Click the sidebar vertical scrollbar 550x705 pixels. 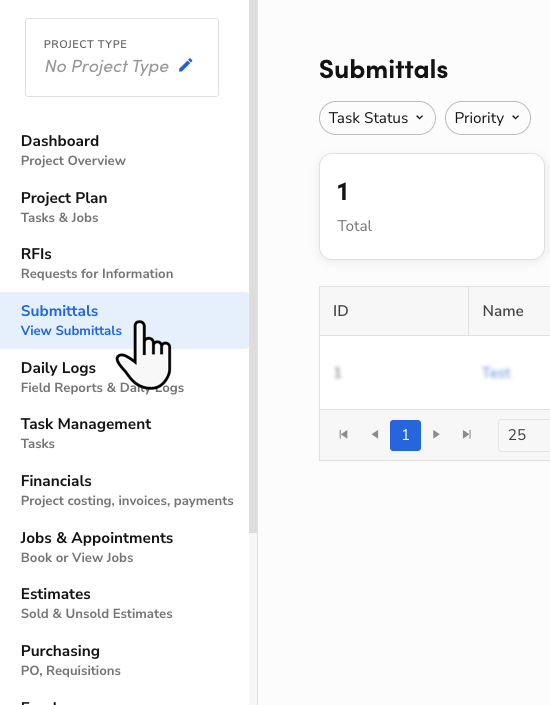coord(253,266)
